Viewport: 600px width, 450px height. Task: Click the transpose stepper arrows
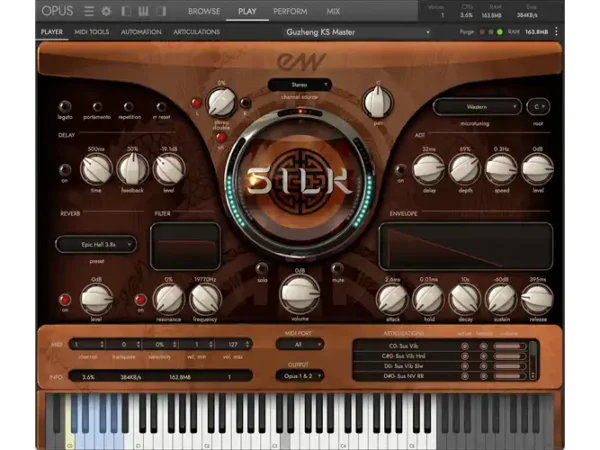click(138, 344)
